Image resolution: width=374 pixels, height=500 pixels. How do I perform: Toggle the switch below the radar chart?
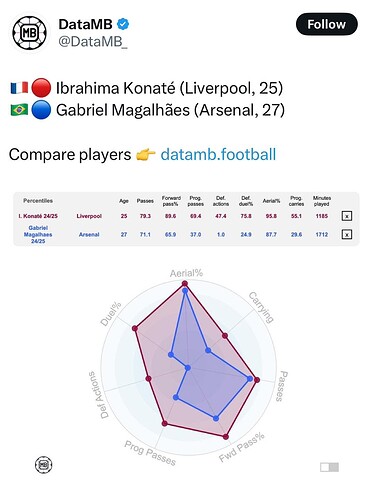(329, 467)
